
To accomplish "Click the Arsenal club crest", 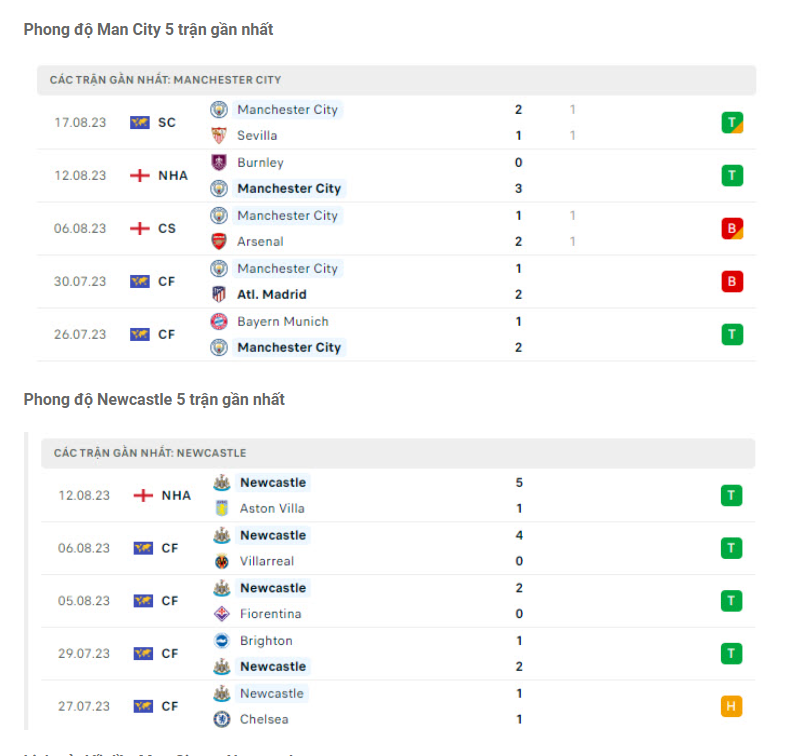I will pyautogui.click(x=219, y=242).
